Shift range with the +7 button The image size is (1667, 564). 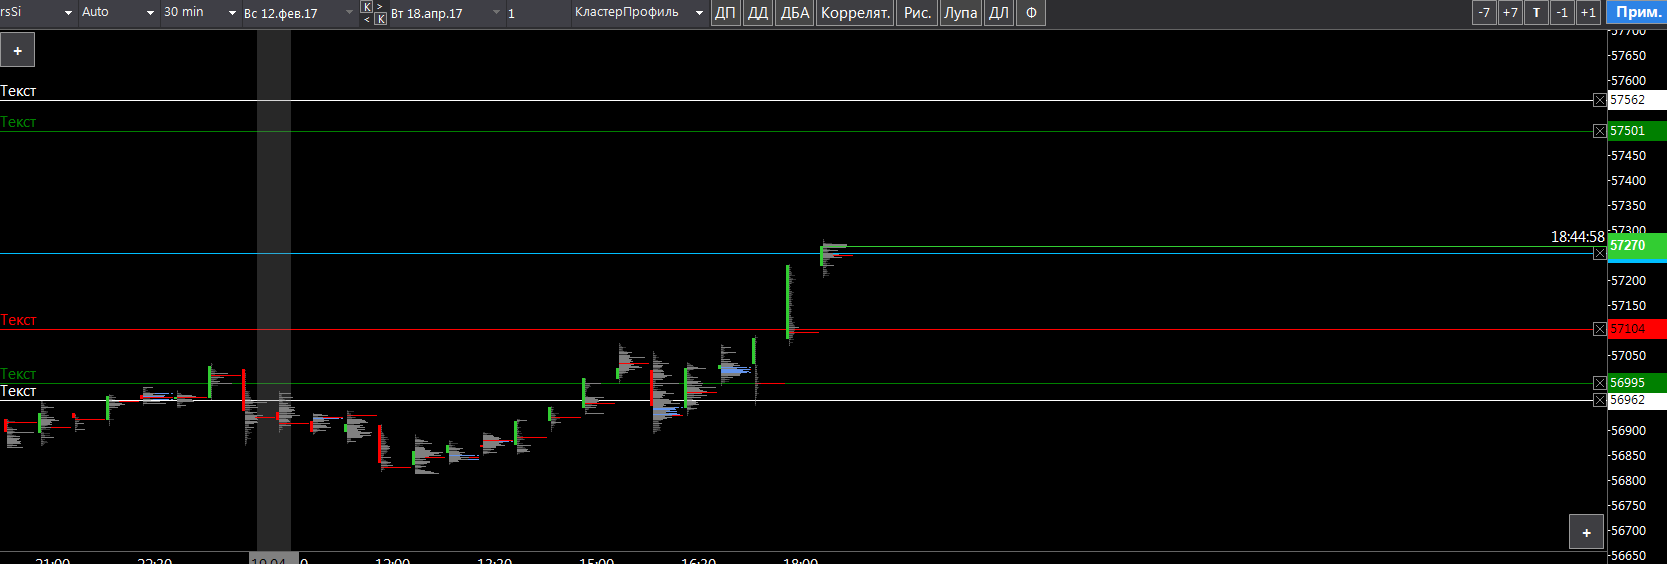click(1510, 13)
